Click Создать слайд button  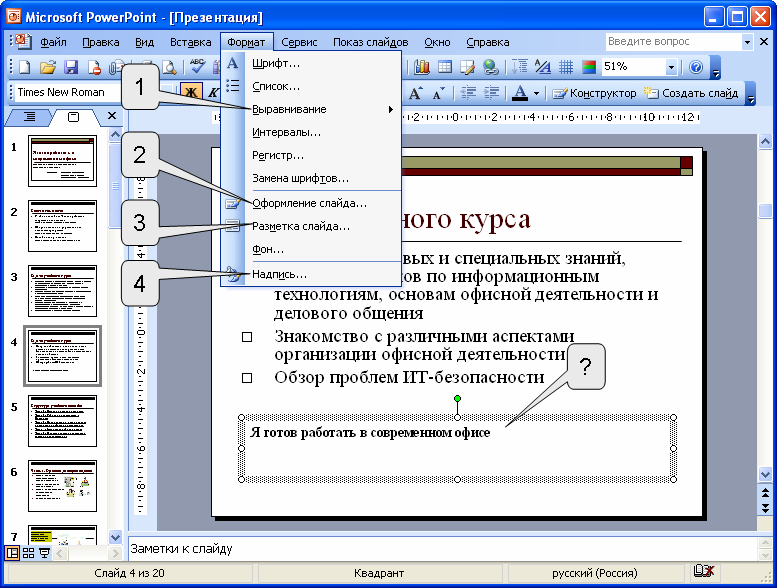pyautogui.click(x=691, y=93)
